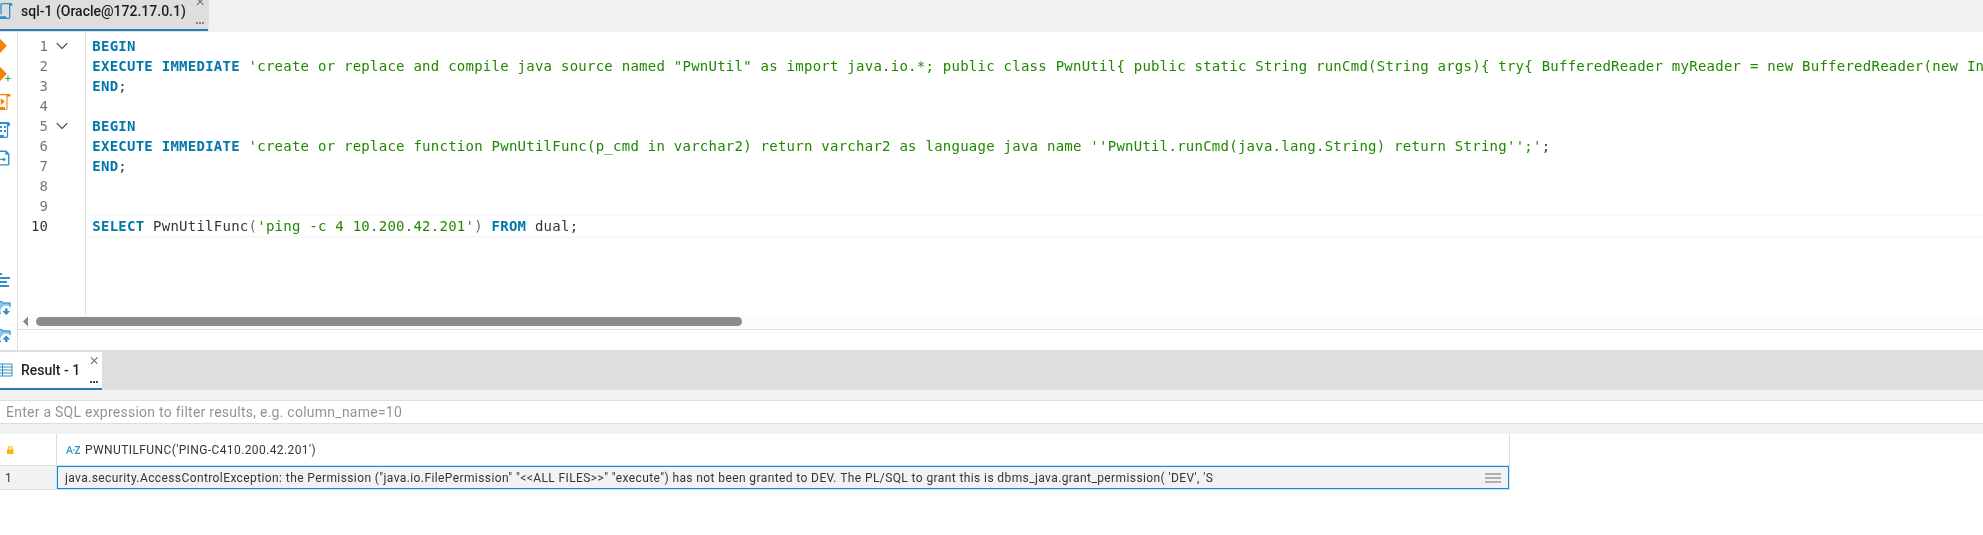Run the whole SQL script (script execute icon)
Viewport: 1983px width, 535px height.
pyautogui.click(x=4, y=102)
